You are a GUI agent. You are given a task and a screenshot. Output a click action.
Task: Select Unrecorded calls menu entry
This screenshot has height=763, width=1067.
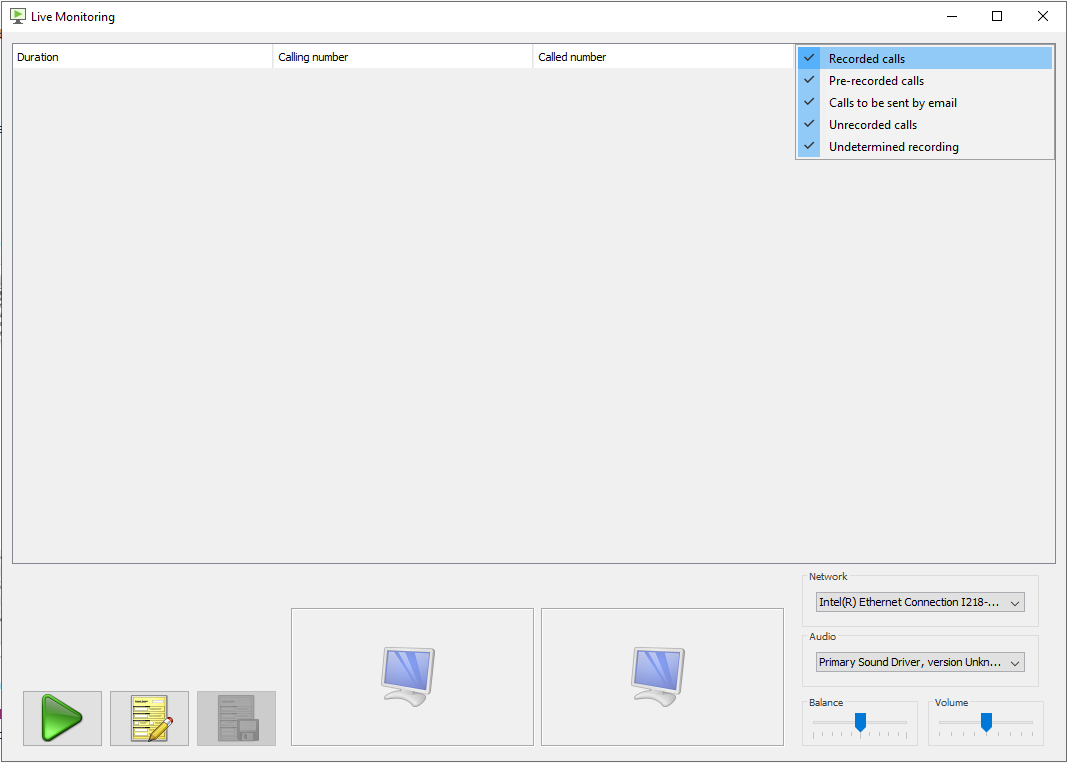tap(872, 125)
